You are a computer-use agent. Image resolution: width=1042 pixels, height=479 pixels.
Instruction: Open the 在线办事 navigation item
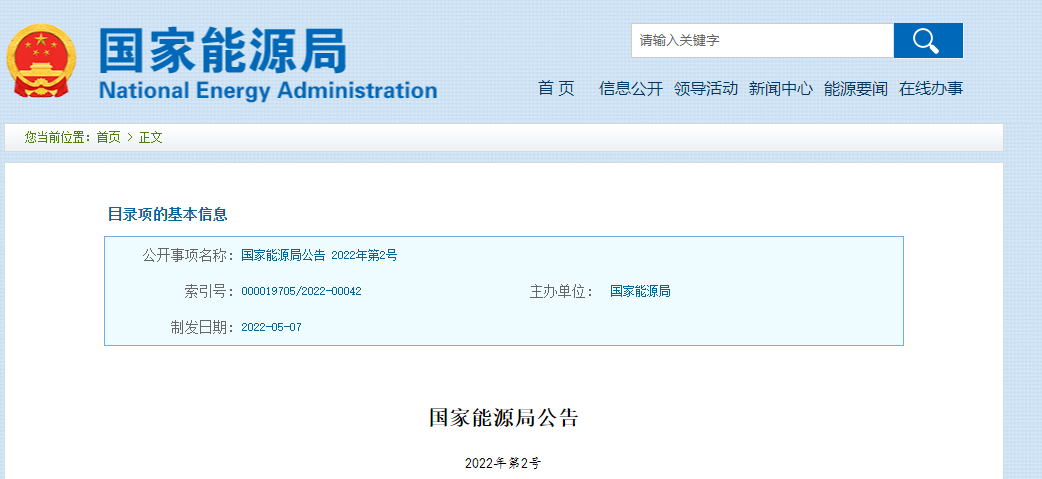pyautogui.click(x=931, y=89)
